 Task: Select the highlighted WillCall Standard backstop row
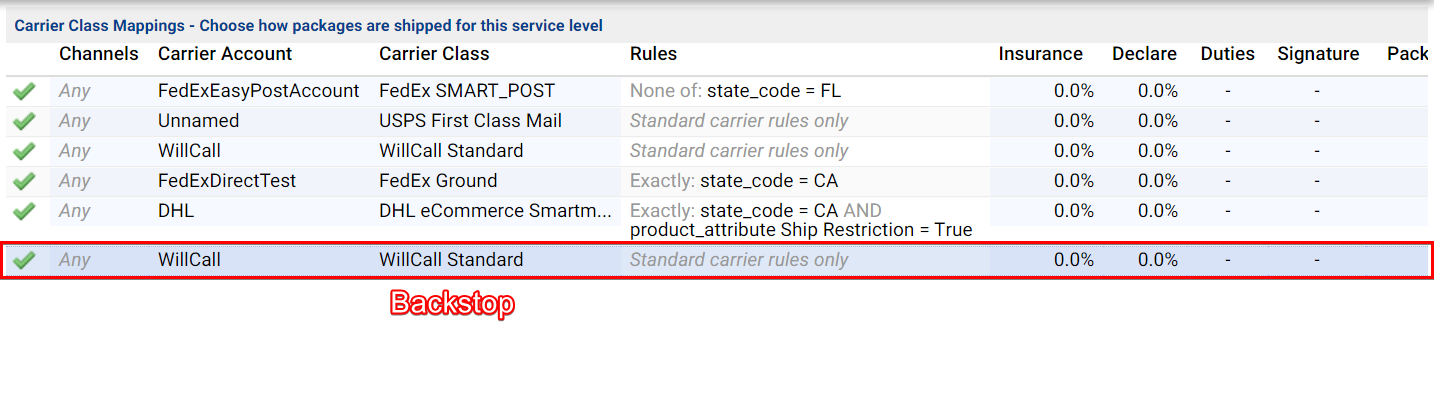716,260
